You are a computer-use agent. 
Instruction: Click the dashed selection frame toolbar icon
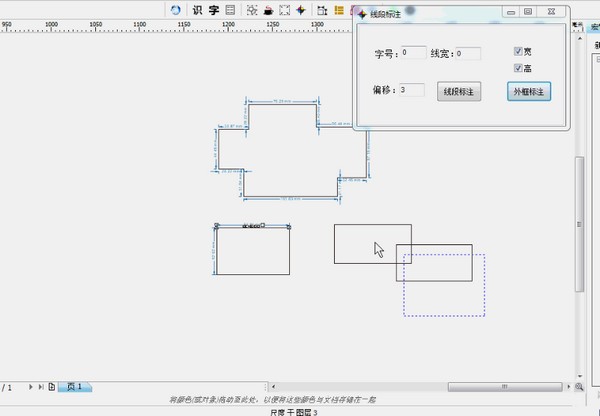tap(285, 10)
